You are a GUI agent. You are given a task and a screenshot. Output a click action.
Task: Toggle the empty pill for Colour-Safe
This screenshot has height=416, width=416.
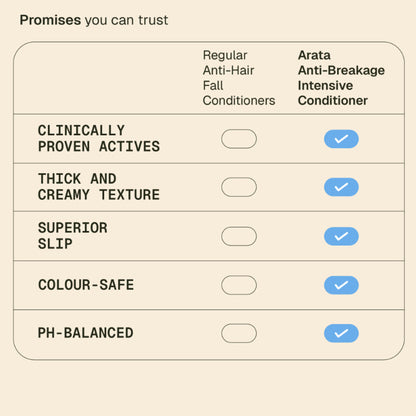(239, 285)
